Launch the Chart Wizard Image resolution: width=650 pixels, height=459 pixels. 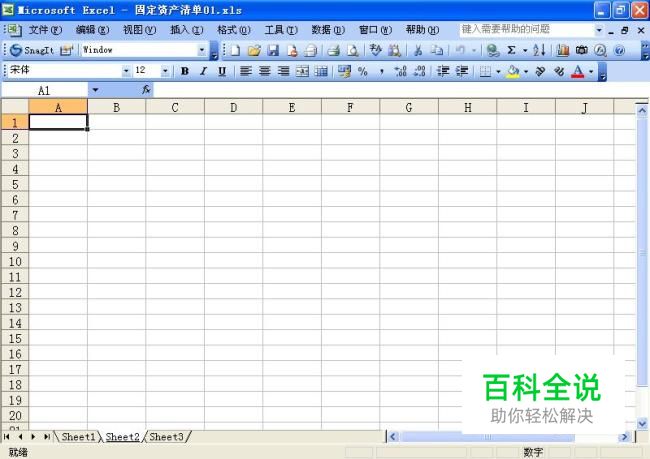[x=563, y=51]
